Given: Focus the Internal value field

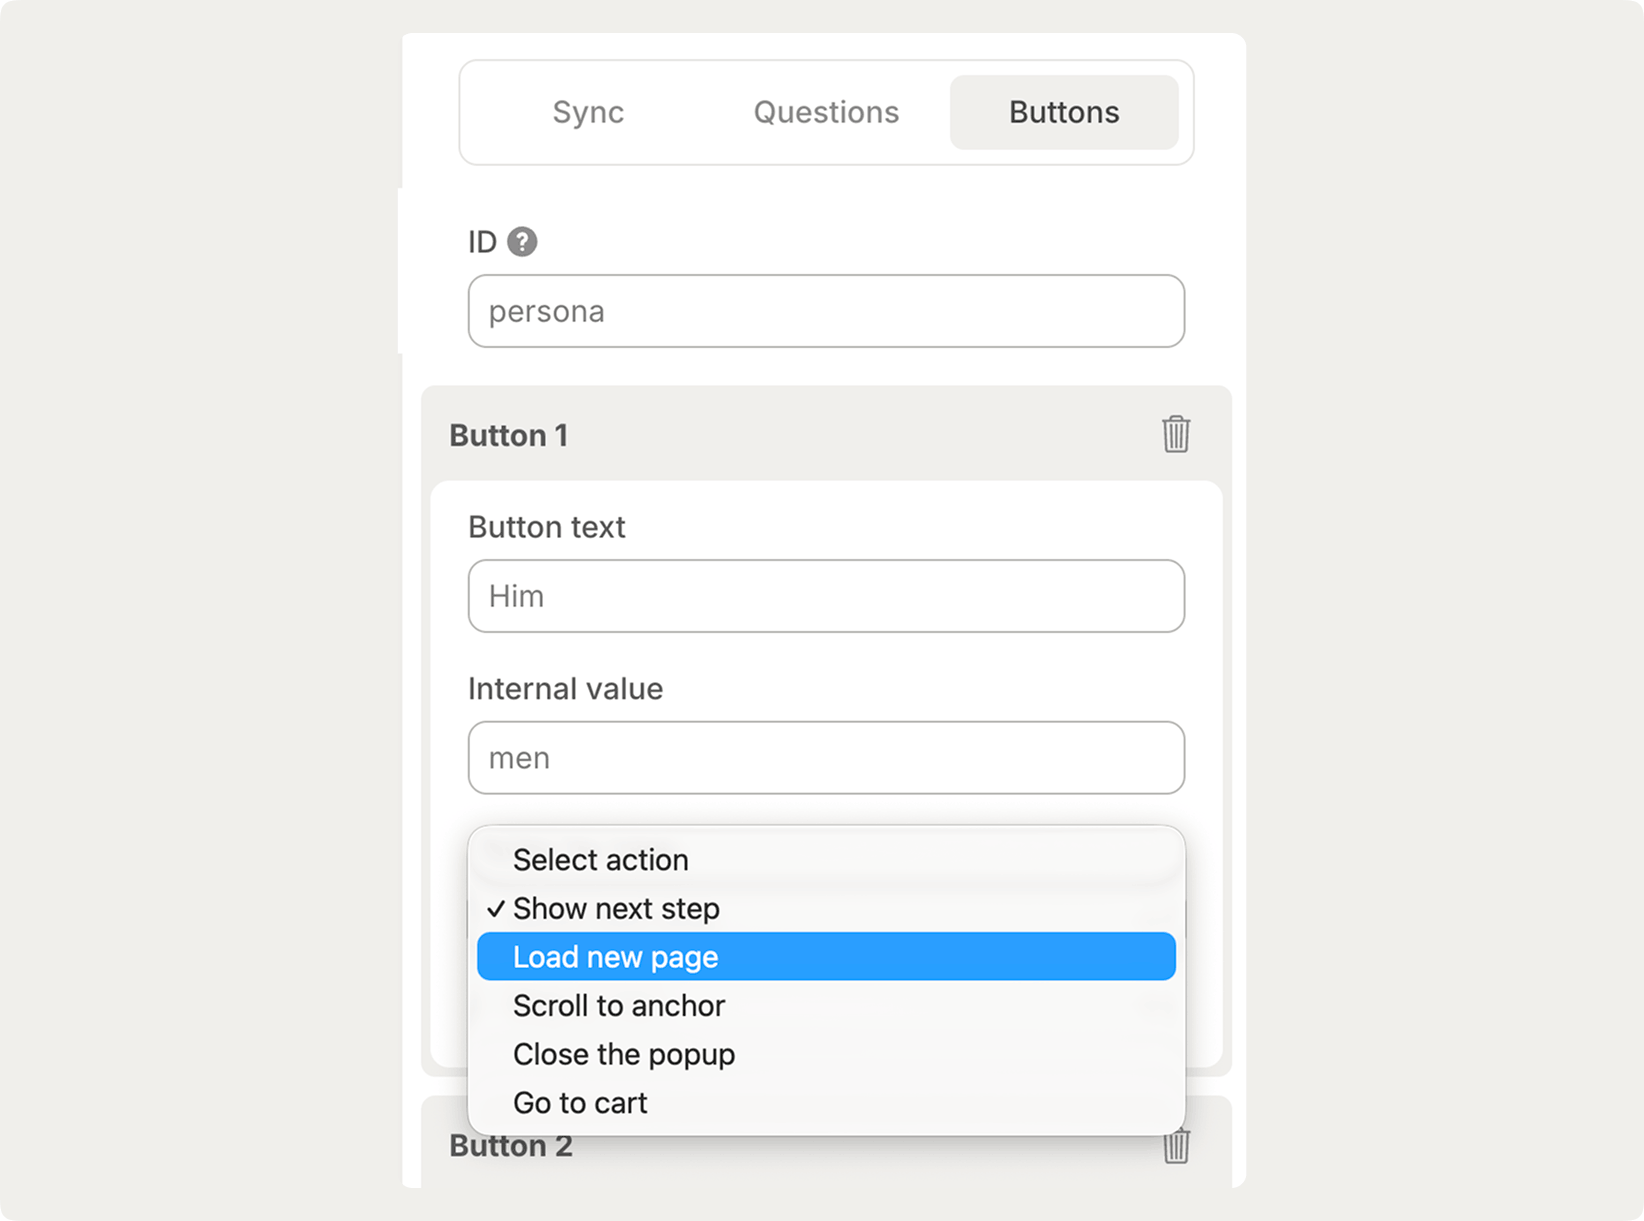Looking at the screenshot, I should click(826, 758).
